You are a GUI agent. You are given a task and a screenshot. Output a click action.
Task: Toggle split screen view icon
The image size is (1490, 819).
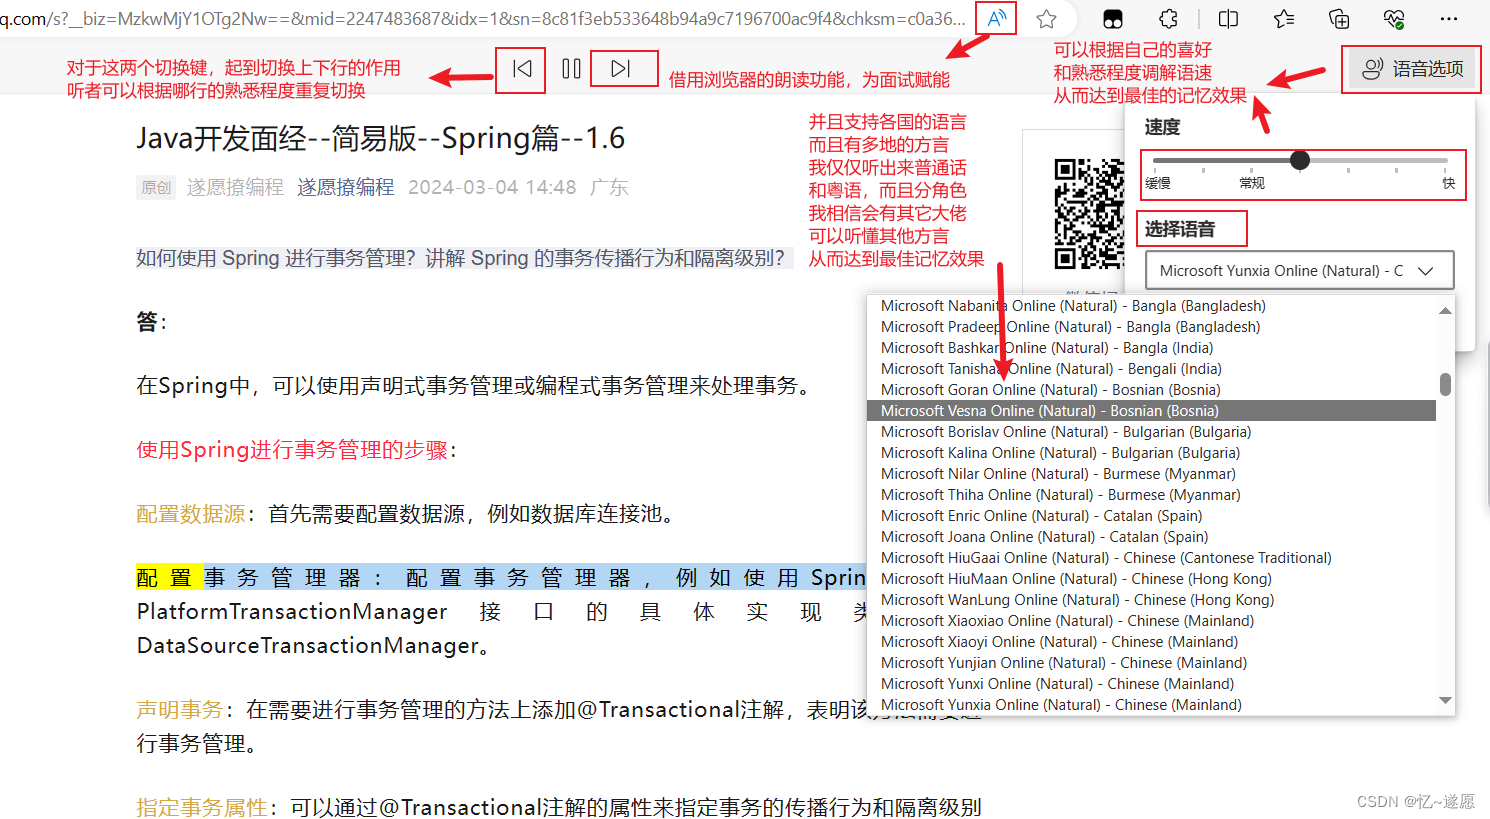1228,19
